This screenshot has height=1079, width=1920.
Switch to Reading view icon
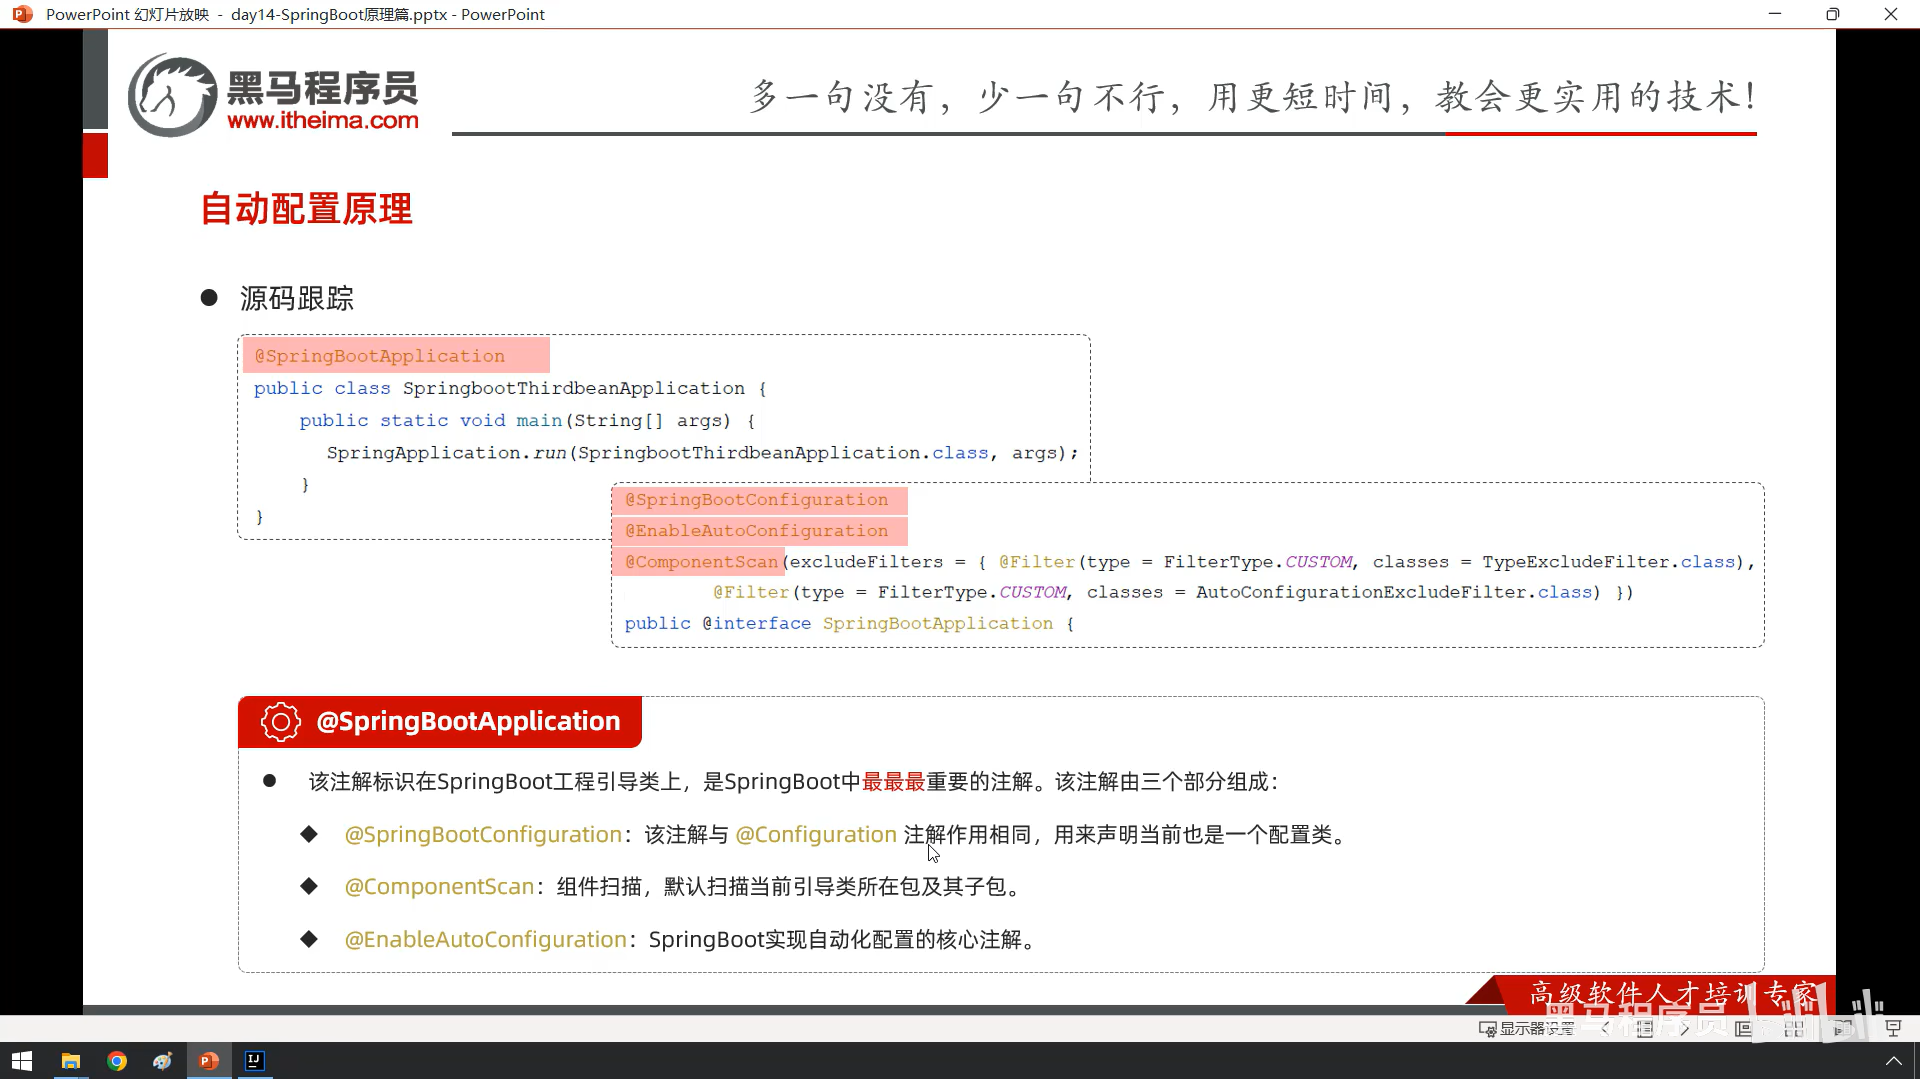click(x=1843, y=1028)
